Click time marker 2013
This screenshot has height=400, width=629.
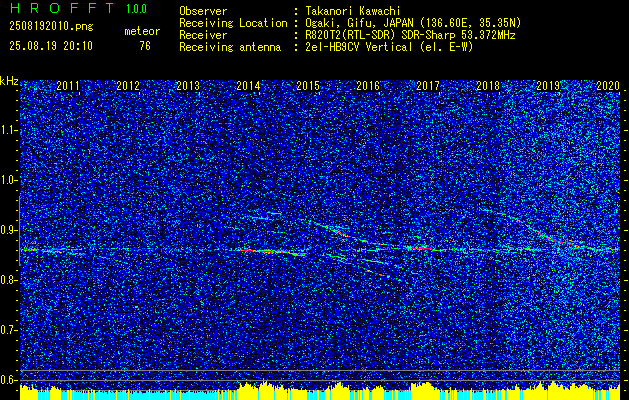tap(188, 86)
